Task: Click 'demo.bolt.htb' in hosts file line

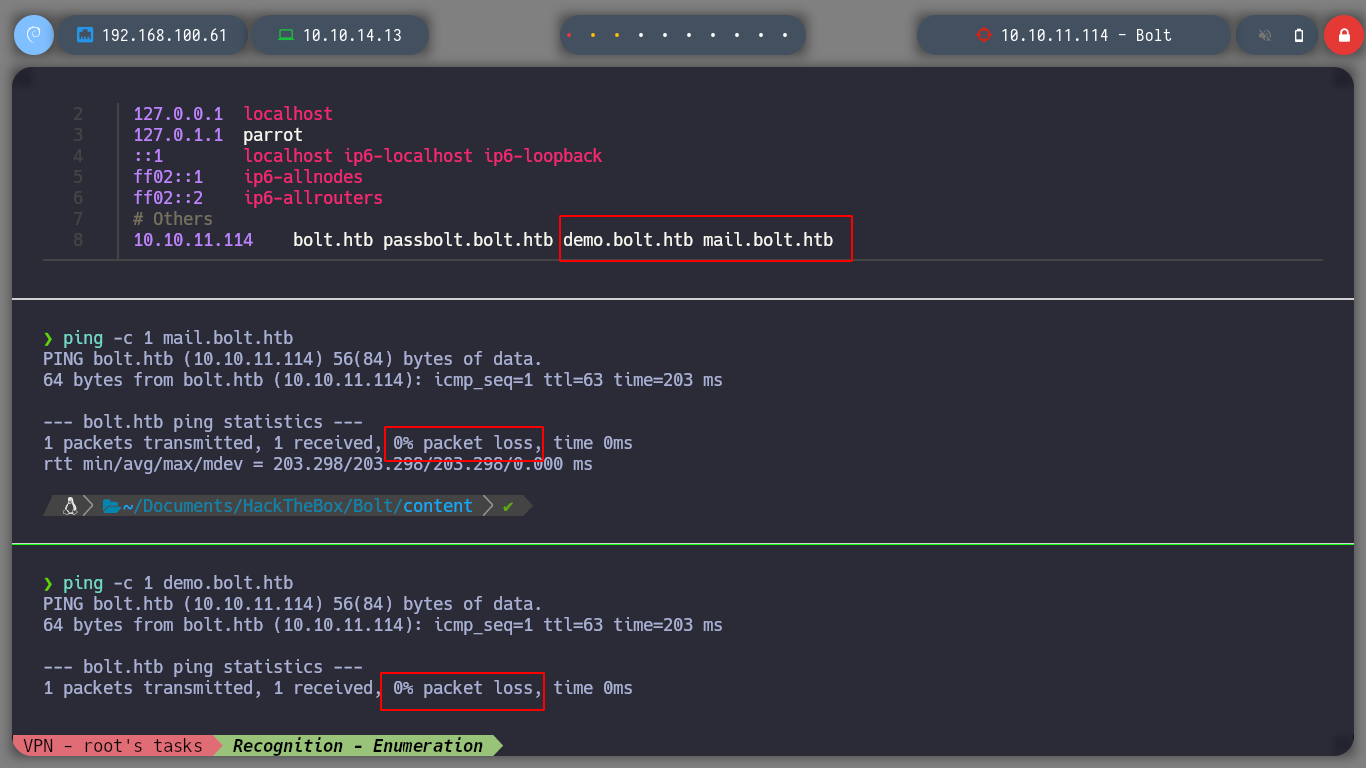Action: point(628,240)
